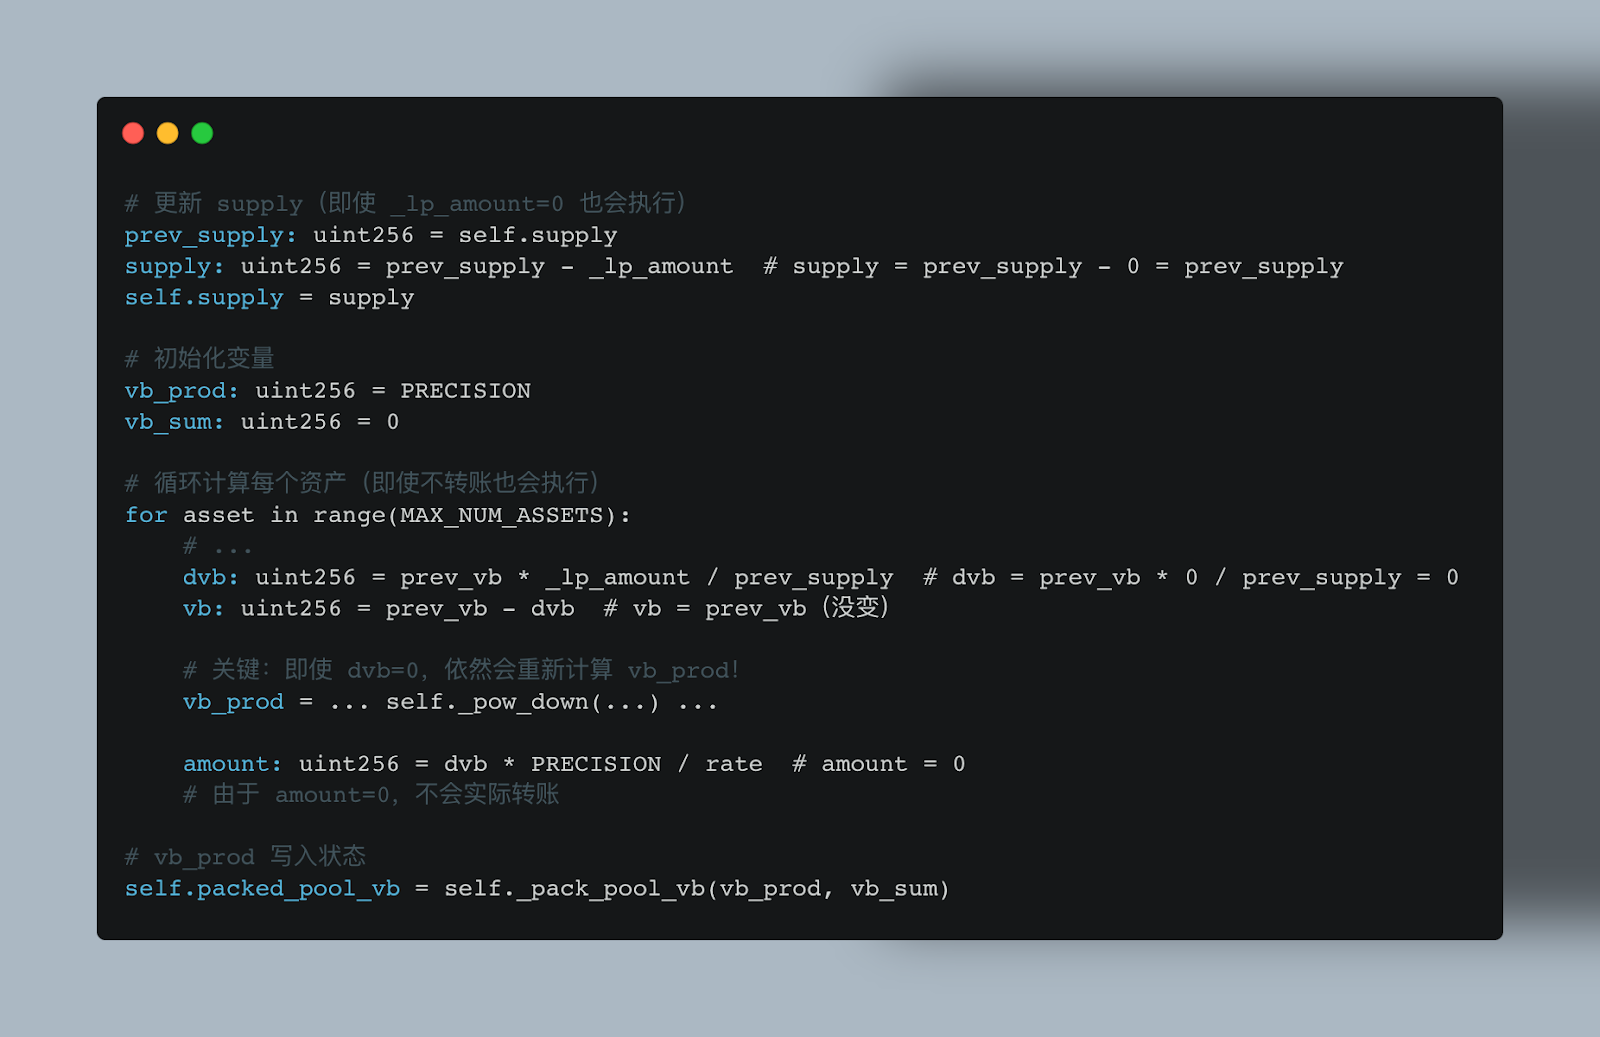Click the yellow minimize window dot

[x=168, y=133]
